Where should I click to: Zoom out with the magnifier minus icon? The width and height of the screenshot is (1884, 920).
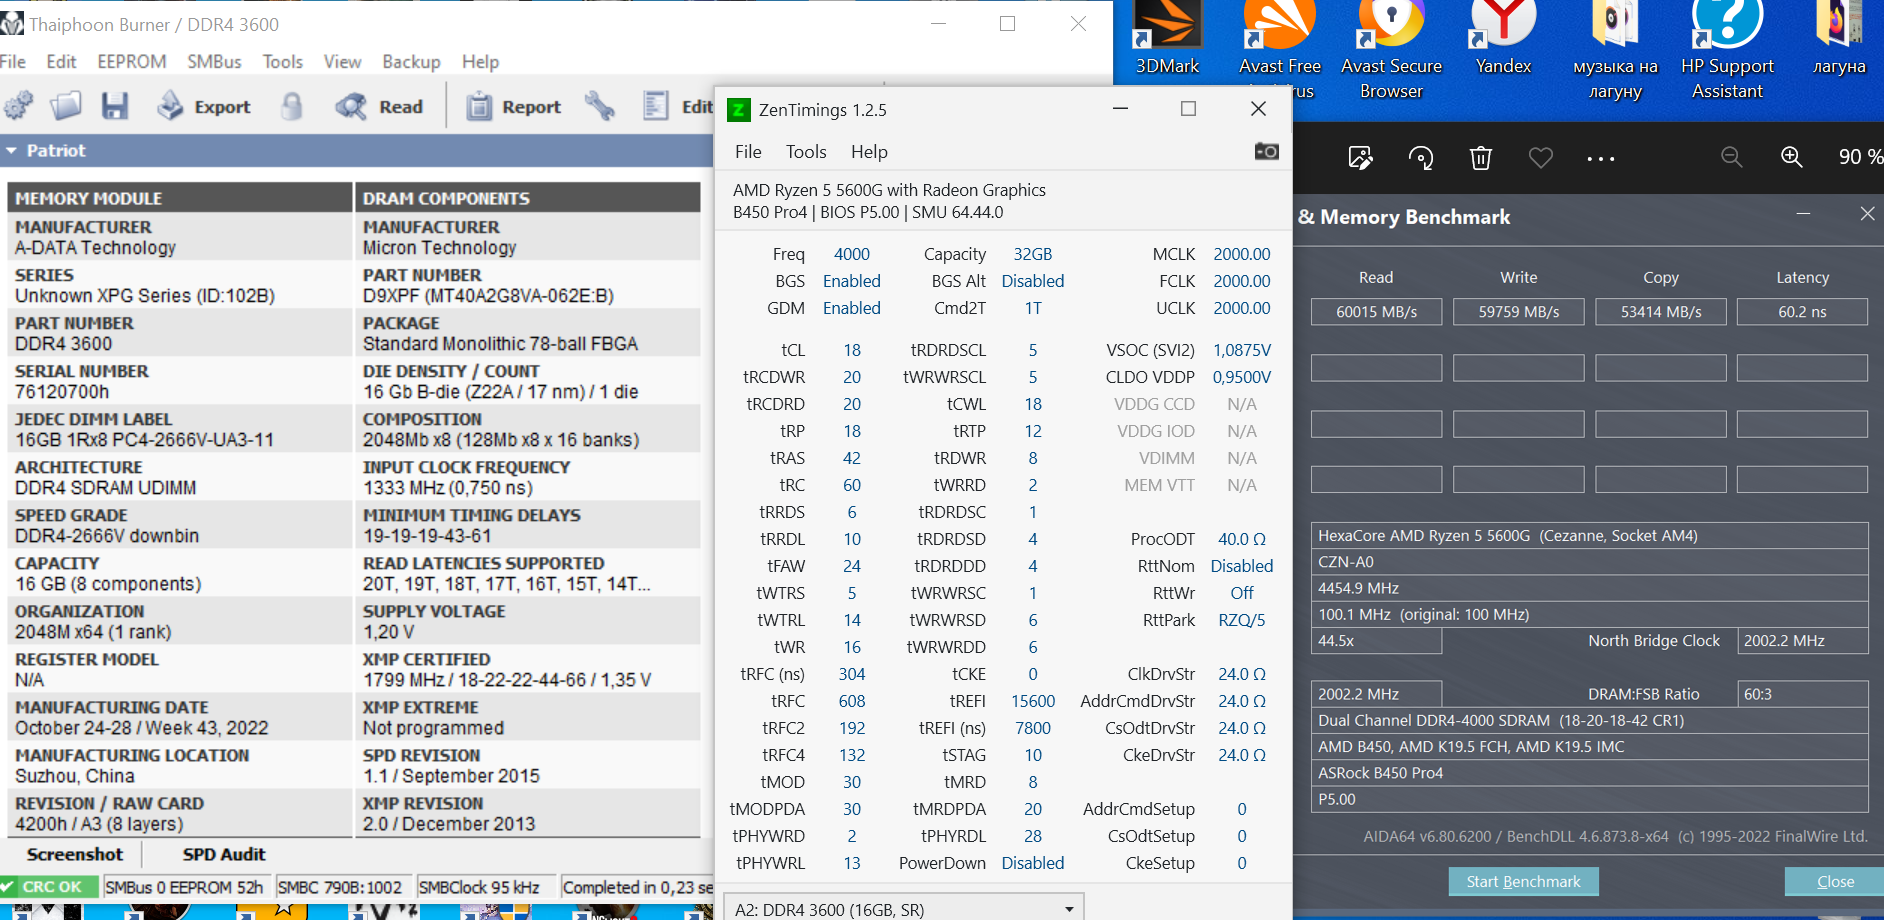[1732, 157]
